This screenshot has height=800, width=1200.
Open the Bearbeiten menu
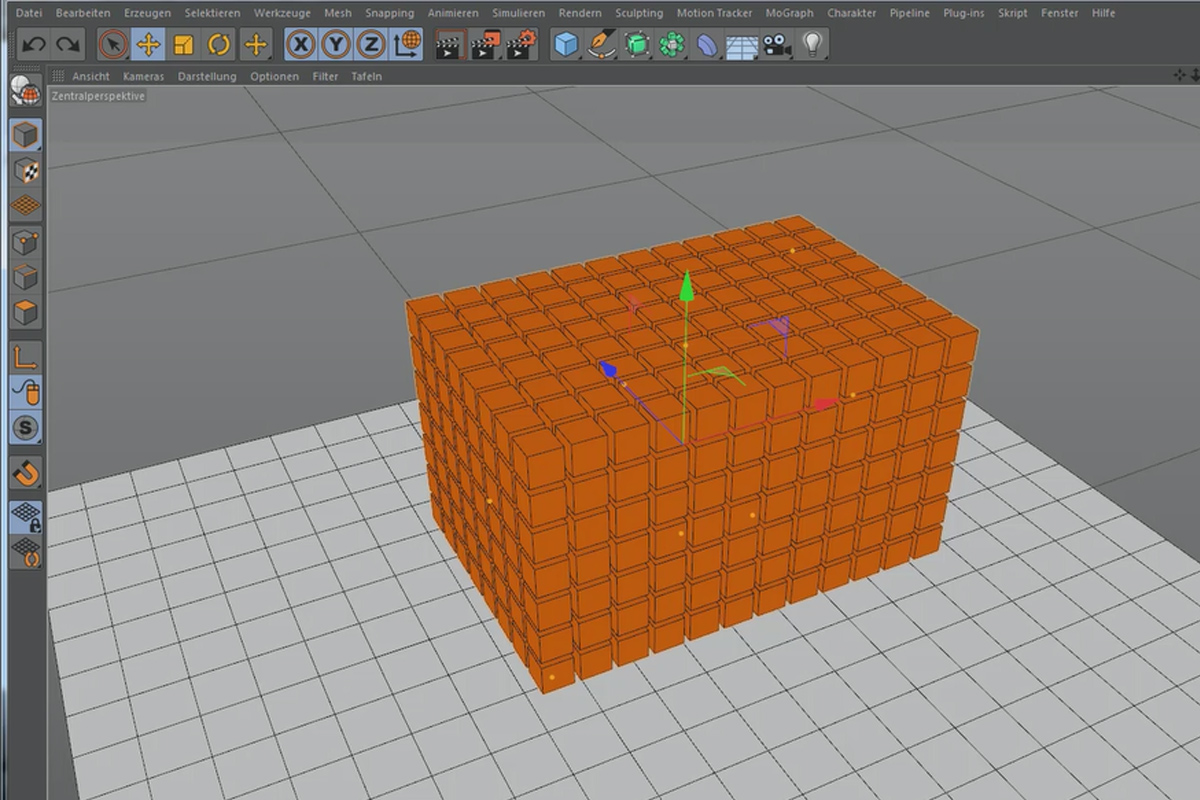(x=83, y=13)
